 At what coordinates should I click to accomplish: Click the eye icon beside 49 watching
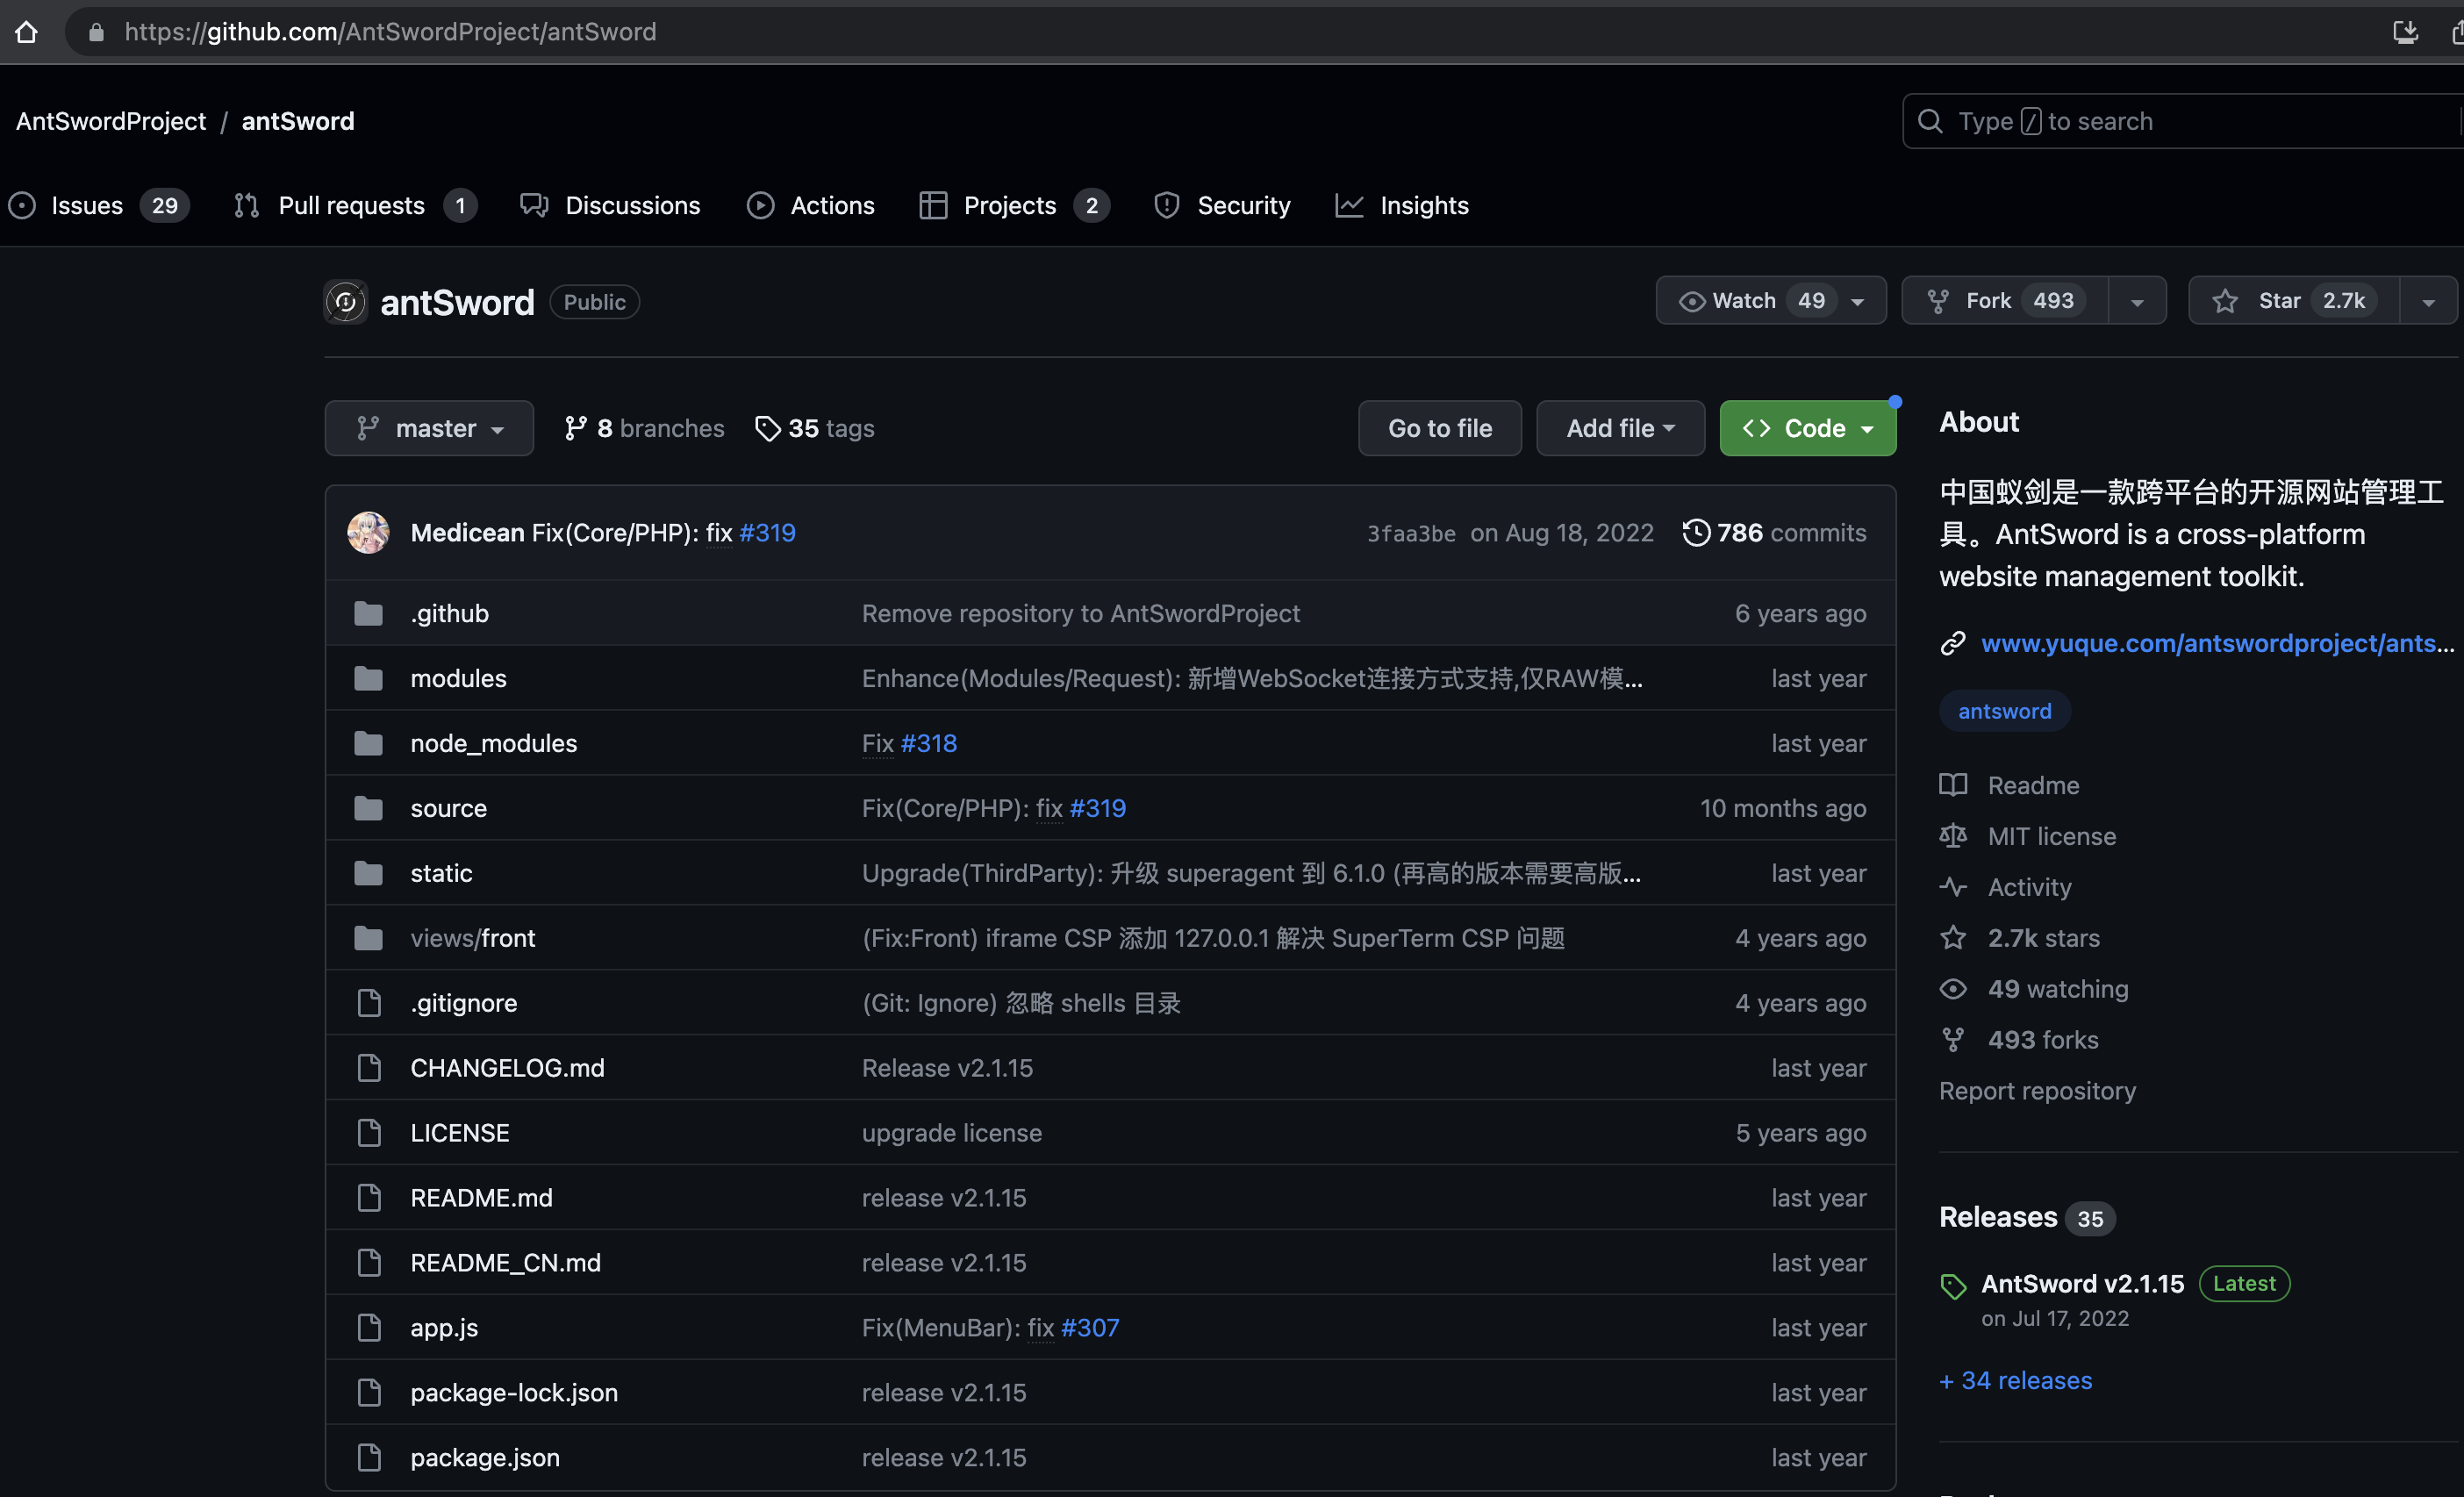[x=1953, y=990]
